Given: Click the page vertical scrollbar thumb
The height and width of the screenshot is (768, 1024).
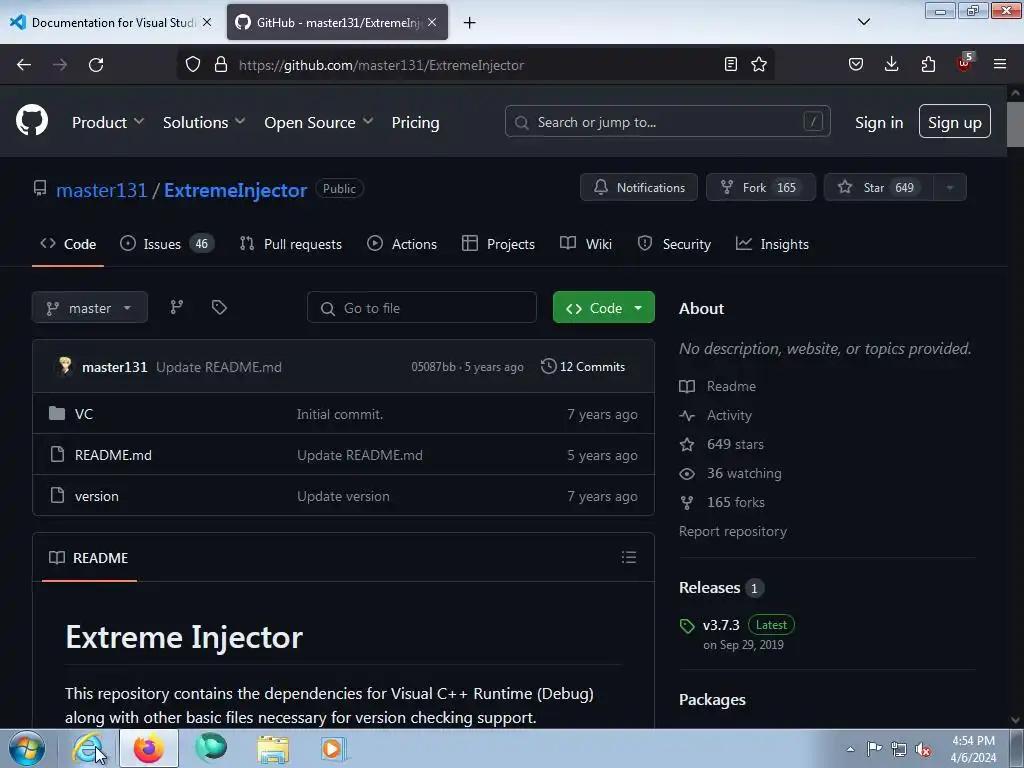Looking at the screenshot, I should 1016,123.
